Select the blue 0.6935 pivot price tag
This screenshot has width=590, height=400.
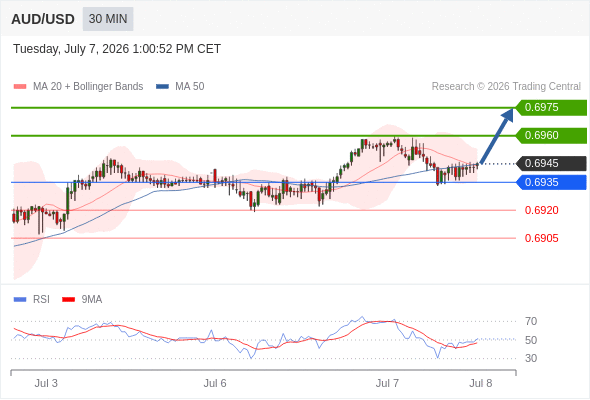[x=551, y=183]
